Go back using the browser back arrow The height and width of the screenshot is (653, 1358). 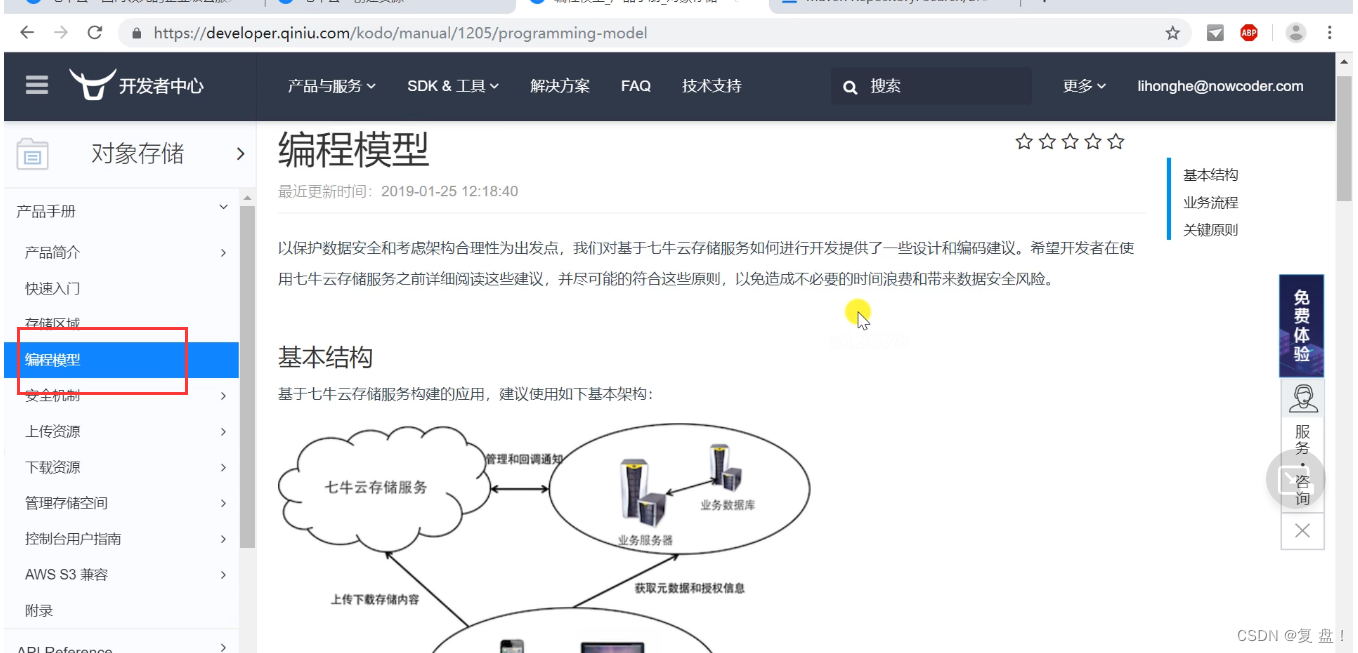[x=27, y=33]
